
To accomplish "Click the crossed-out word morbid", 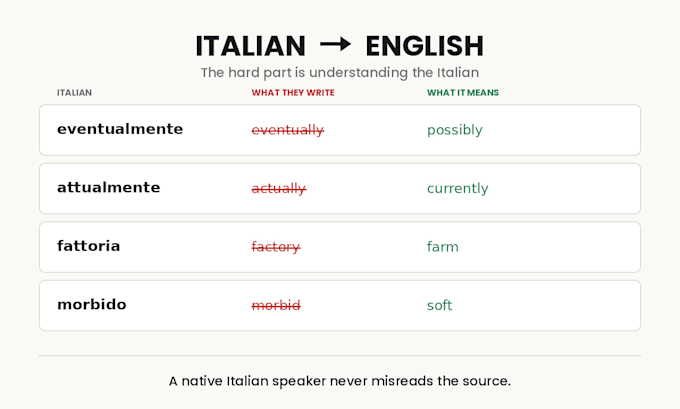I will [x=276, y=305].
